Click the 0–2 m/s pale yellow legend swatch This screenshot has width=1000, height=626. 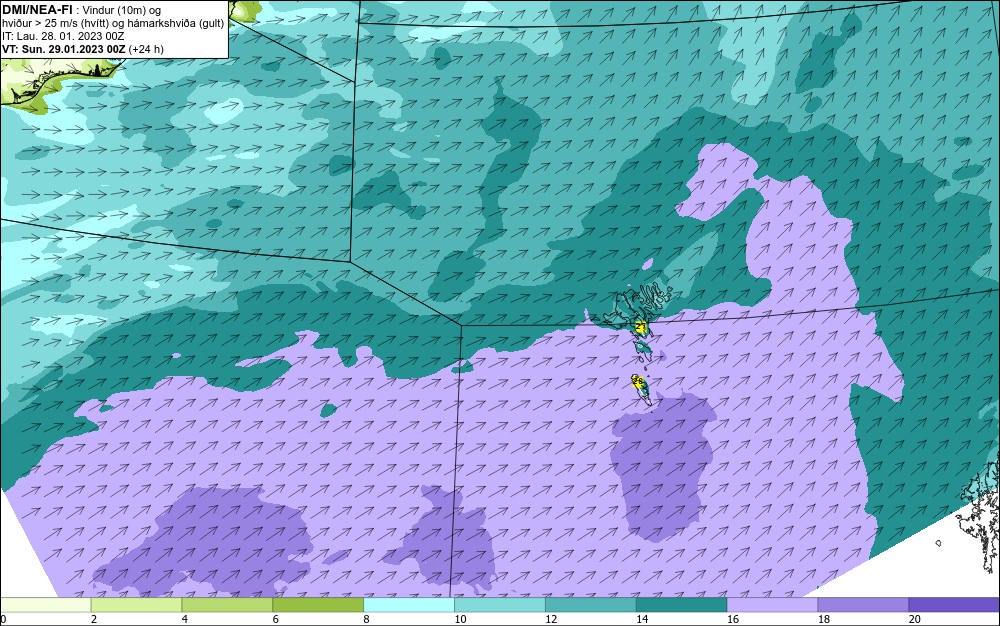pos(46,605)
